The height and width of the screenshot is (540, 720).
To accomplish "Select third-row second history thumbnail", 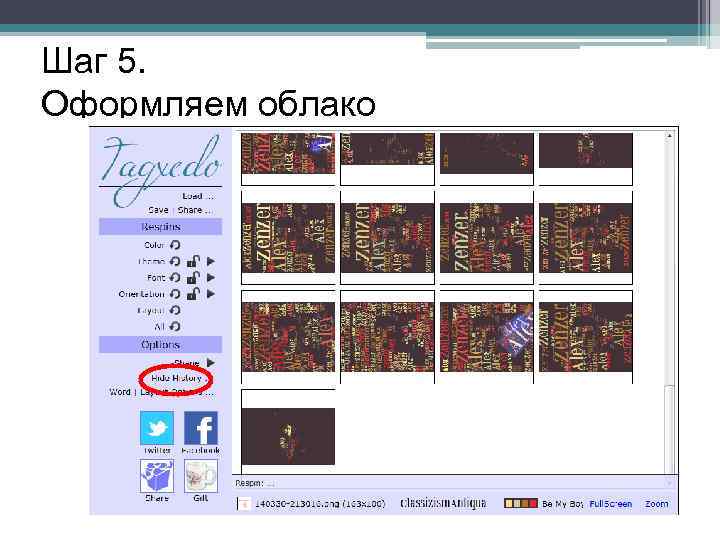I will (387, 337).
